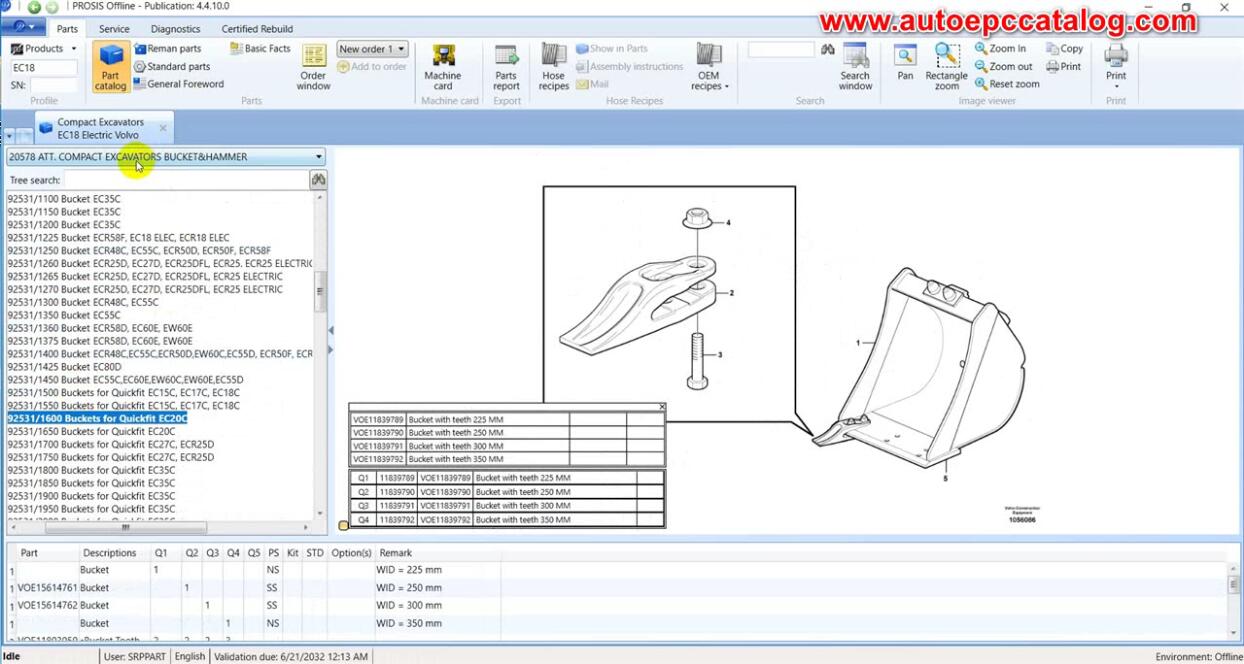1244x664 pixels.
Task: Click the back navigation arrow in title bar
Action: click(x=34, y=7)
